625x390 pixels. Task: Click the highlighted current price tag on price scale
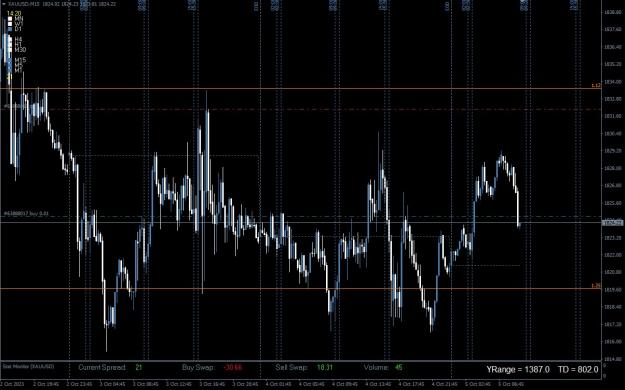613,223
